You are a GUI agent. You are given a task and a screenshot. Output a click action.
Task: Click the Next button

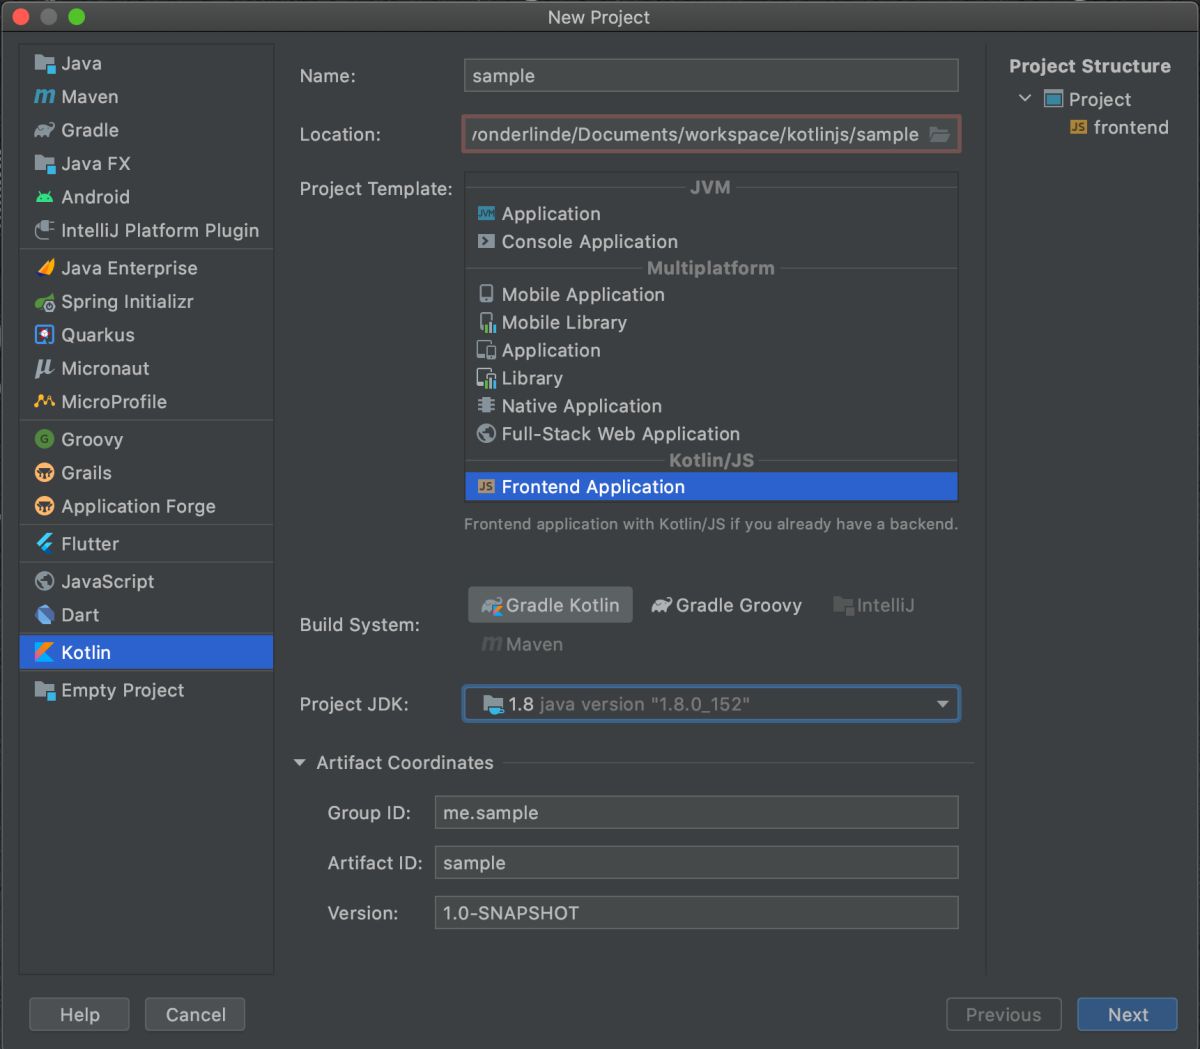coord(1128,1014)
